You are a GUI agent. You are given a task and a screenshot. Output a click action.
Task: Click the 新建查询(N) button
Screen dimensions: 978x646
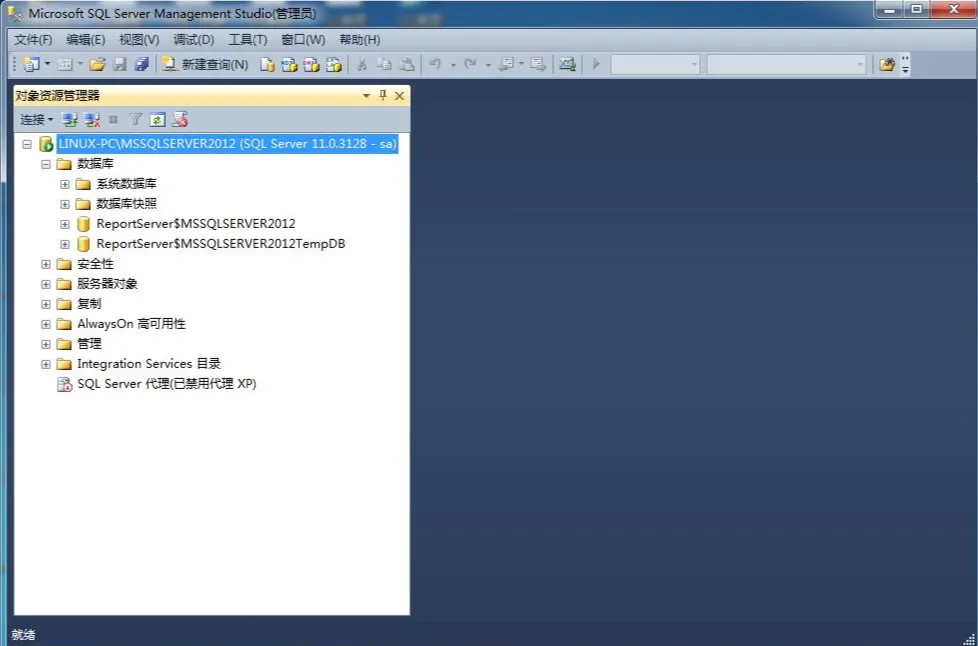(x=205, y=64)
